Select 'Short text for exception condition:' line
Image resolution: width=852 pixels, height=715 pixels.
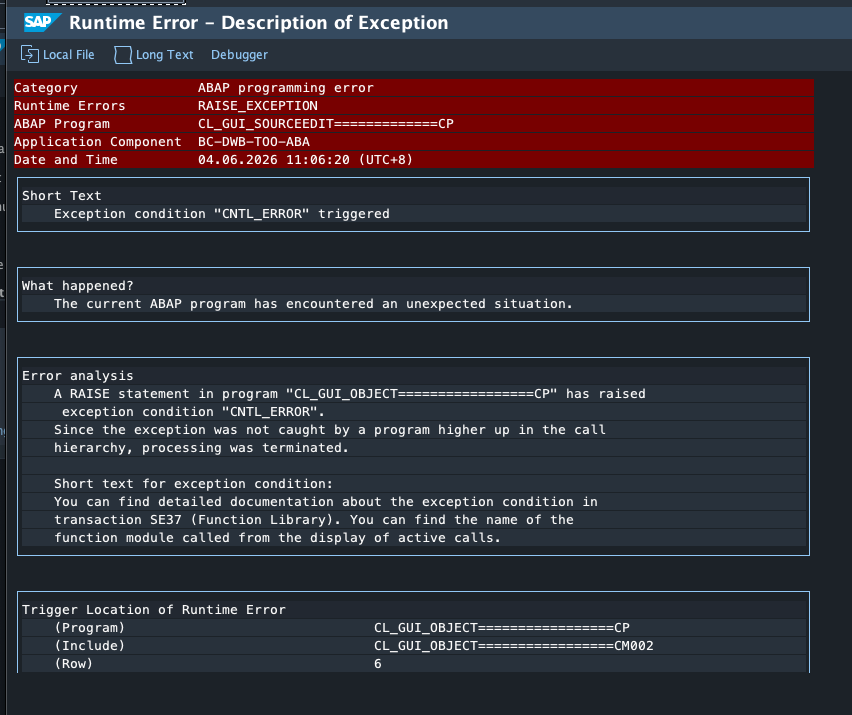(193, 484)
